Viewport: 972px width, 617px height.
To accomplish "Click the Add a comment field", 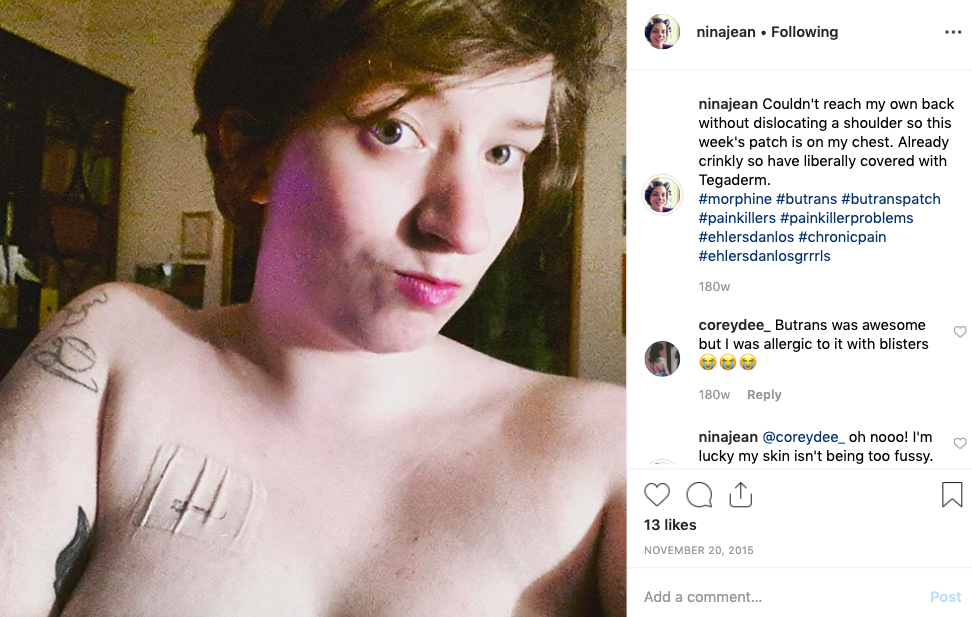I will click(x=781, y=597).
